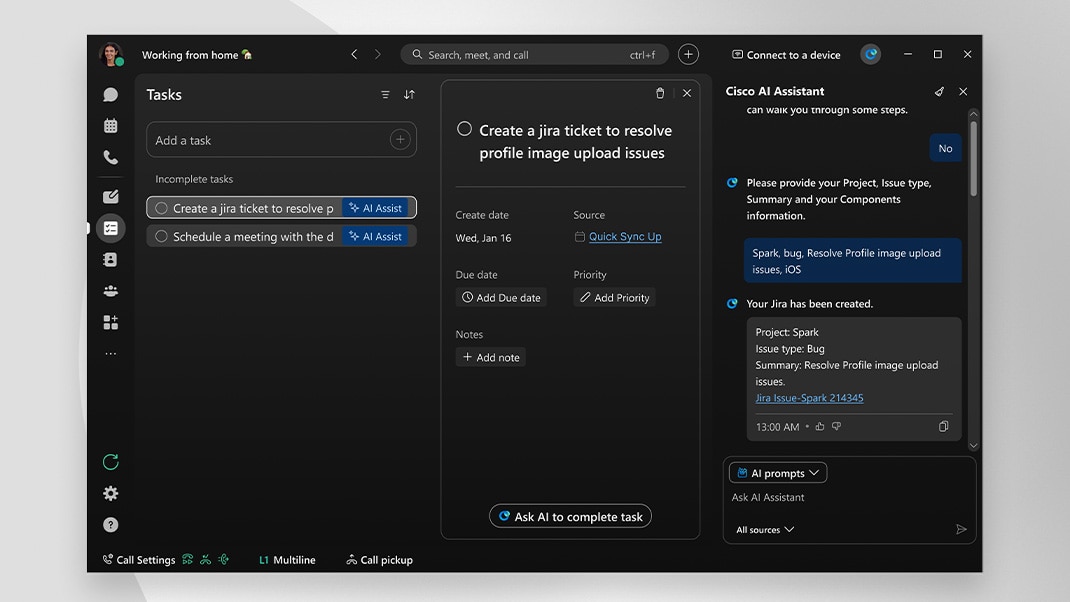
Task: Copy the Jira response with copy icon
Action: (943, 427)
